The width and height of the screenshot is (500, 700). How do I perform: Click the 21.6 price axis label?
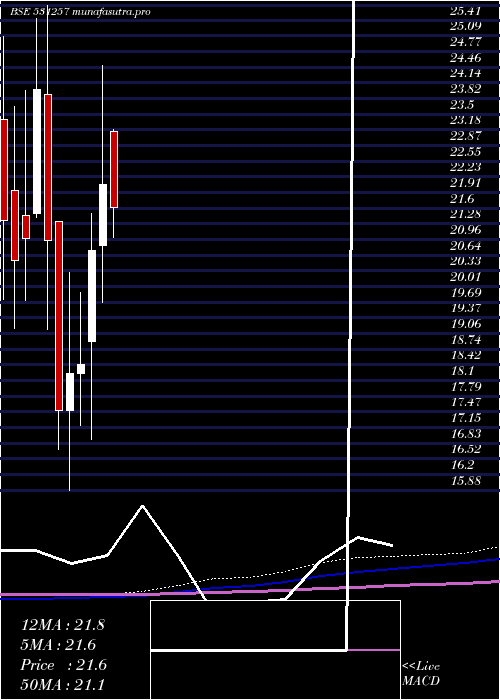point(462,198)
